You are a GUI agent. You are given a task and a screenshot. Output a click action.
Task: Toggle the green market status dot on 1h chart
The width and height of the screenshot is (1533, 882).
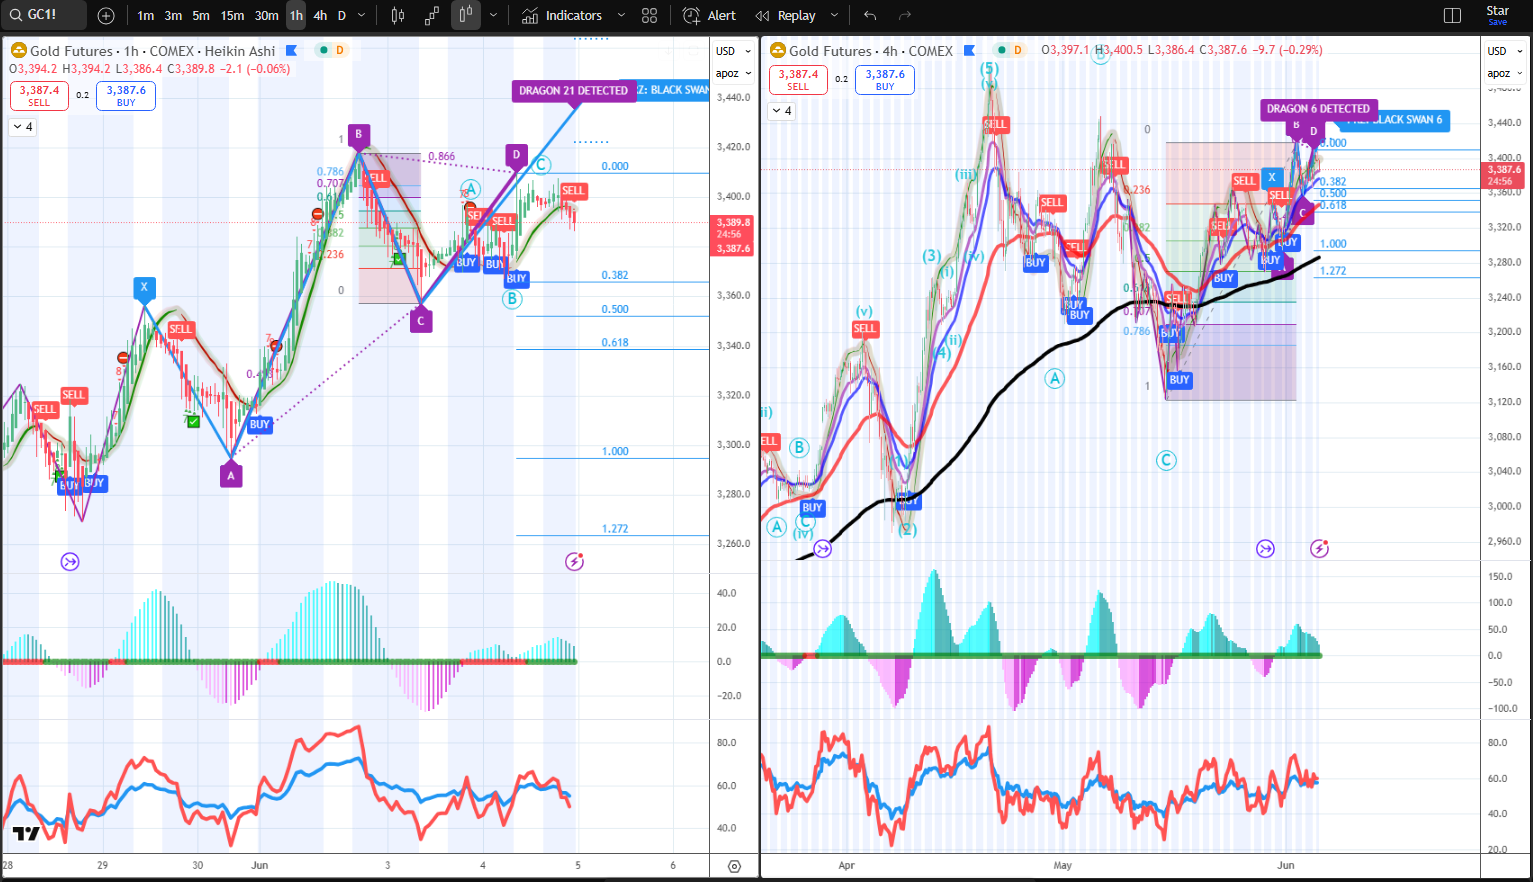324,50
